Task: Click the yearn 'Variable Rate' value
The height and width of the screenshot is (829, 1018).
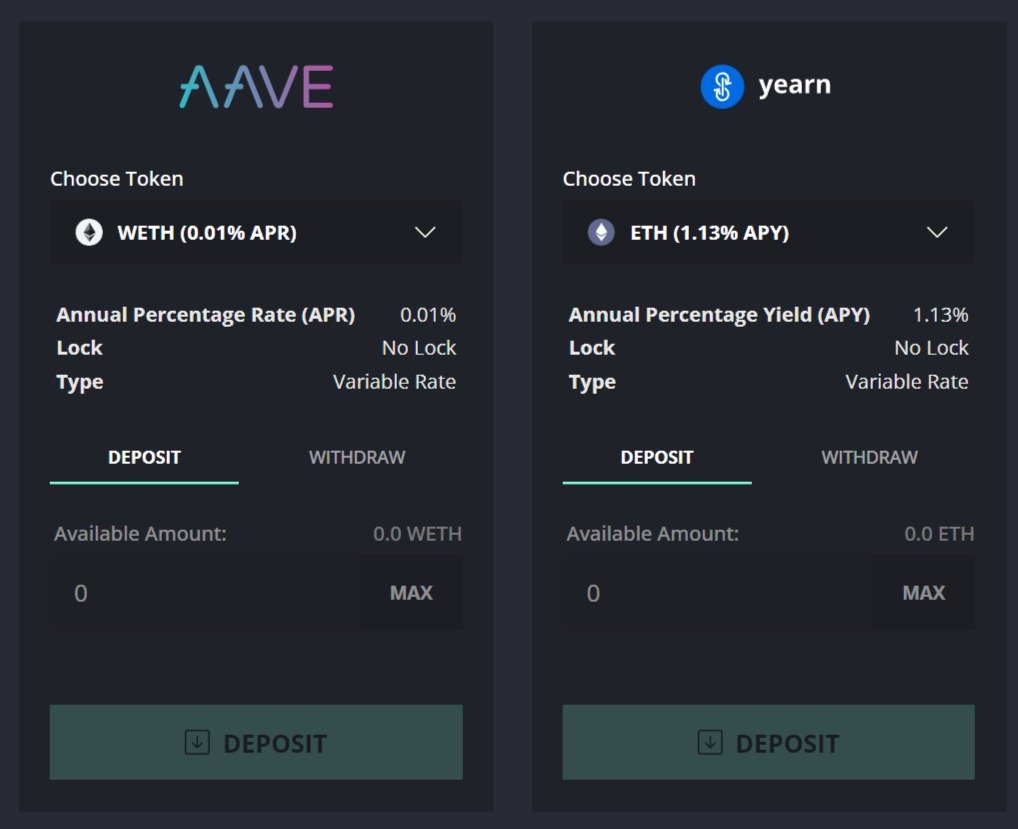Action: coord(907,382)
